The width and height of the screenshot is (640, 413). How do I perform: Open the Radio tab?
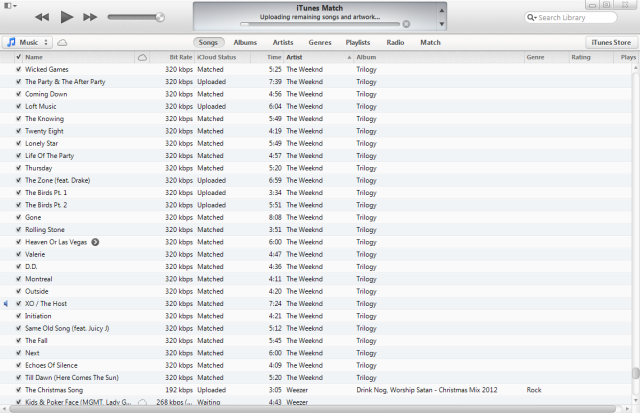(395, 42)
